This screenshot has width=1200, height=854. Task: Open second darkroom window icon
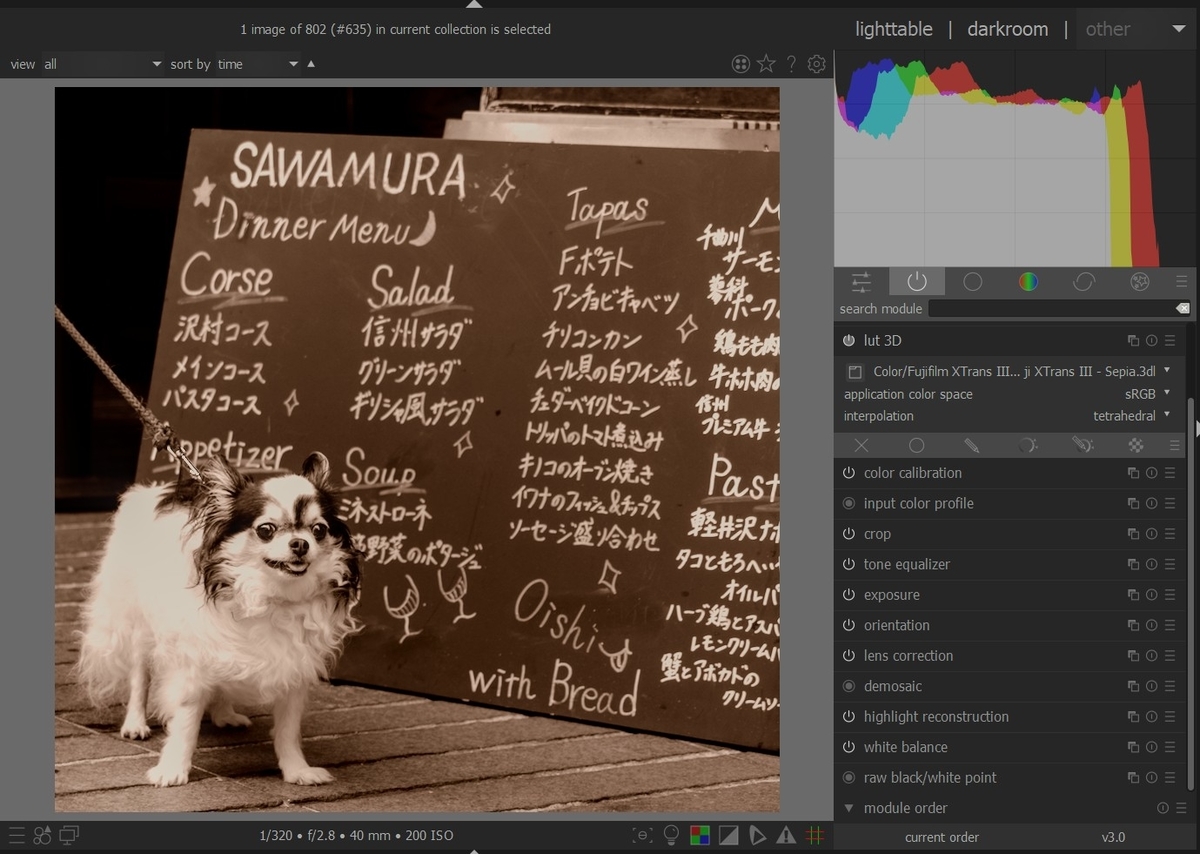69,835
